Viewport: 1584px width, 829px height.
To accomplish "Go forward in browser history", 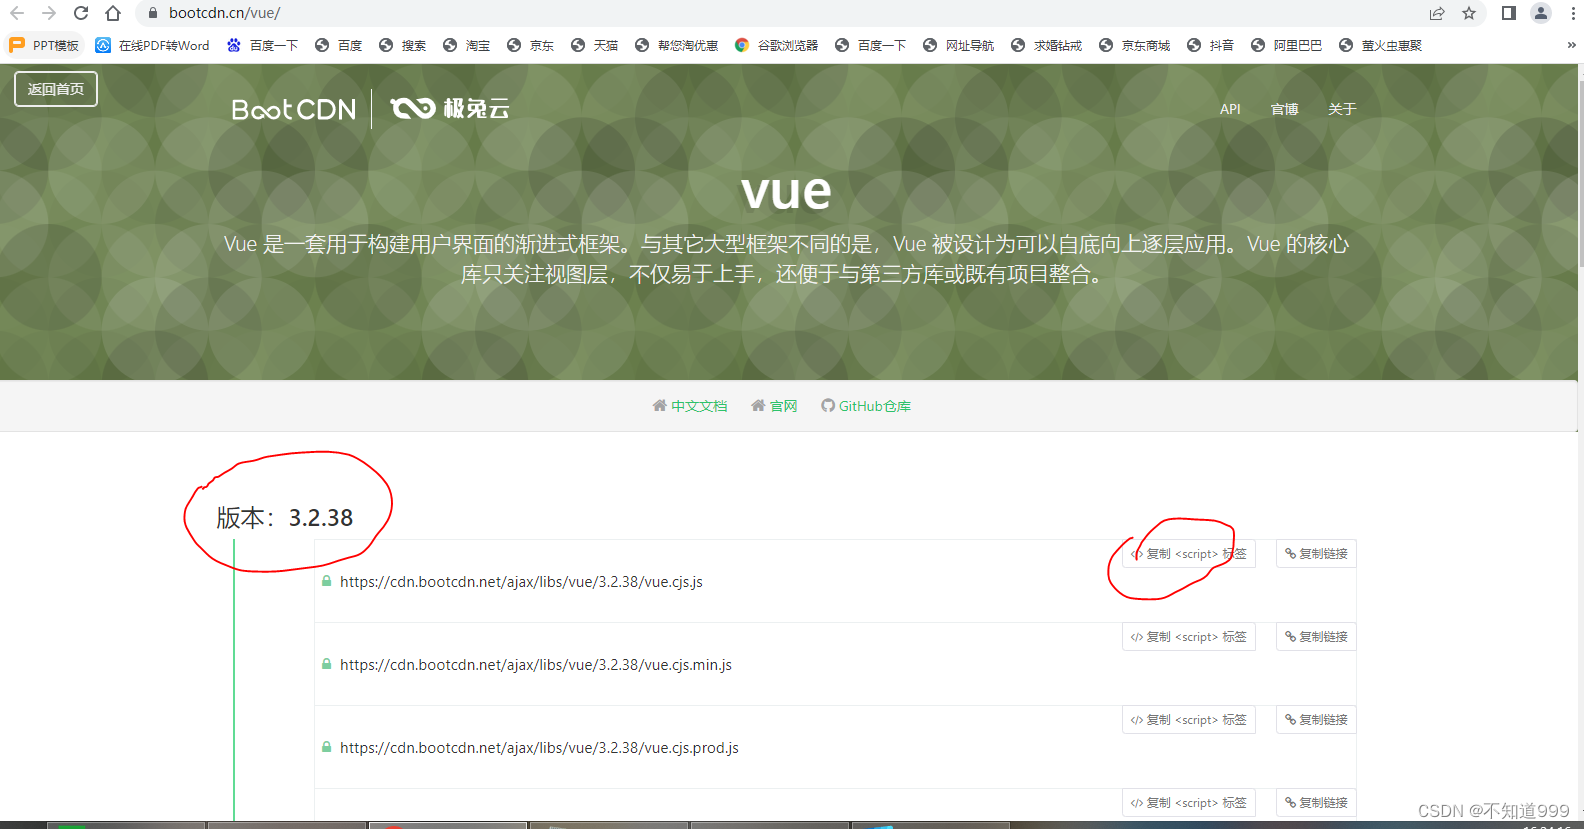I will [49, 13].
